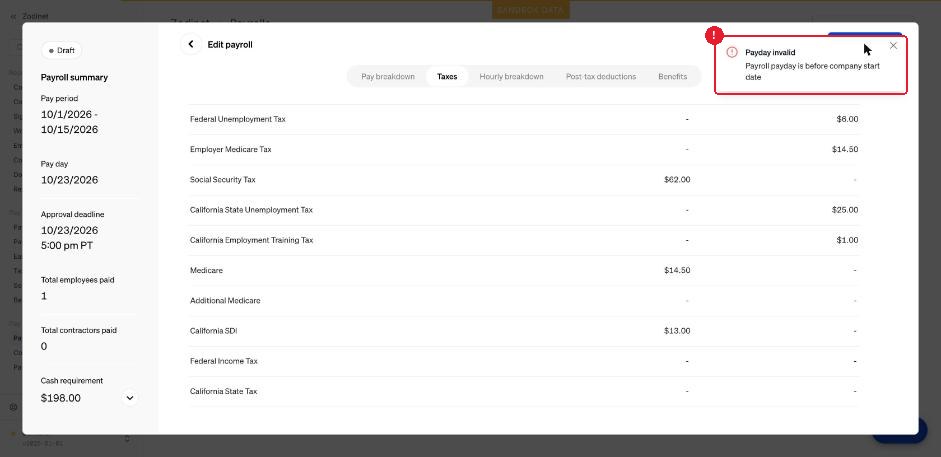Viewport: 941px width, 457px height.
Task: Click $14.50 Employer Medicare Tax amount
Action: (x=845, y=149)
